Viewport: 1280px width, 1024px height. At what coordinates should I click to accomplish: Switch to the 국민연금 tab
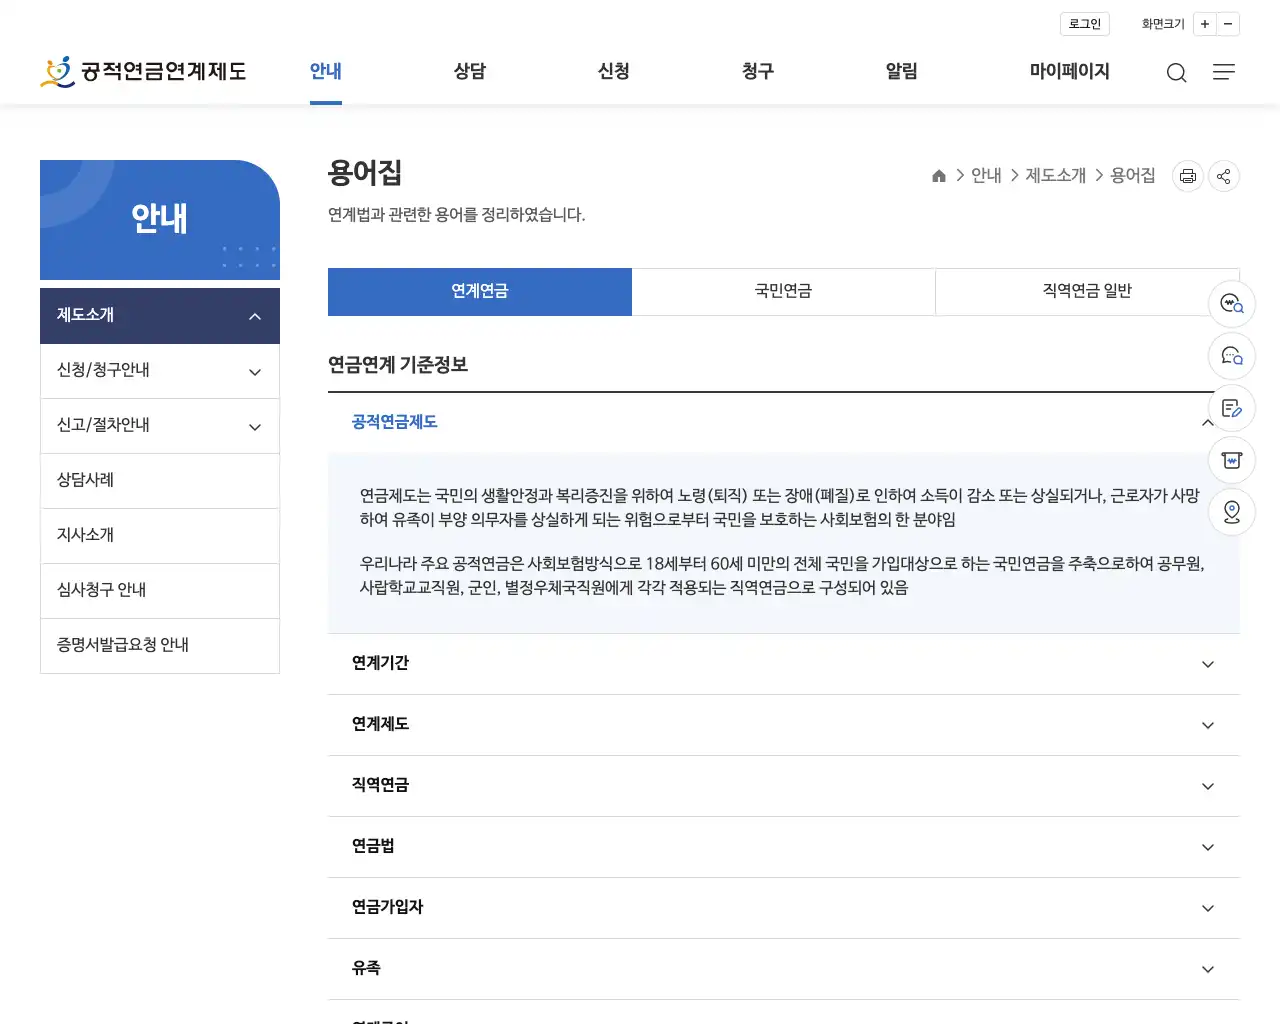click(783, 291)
